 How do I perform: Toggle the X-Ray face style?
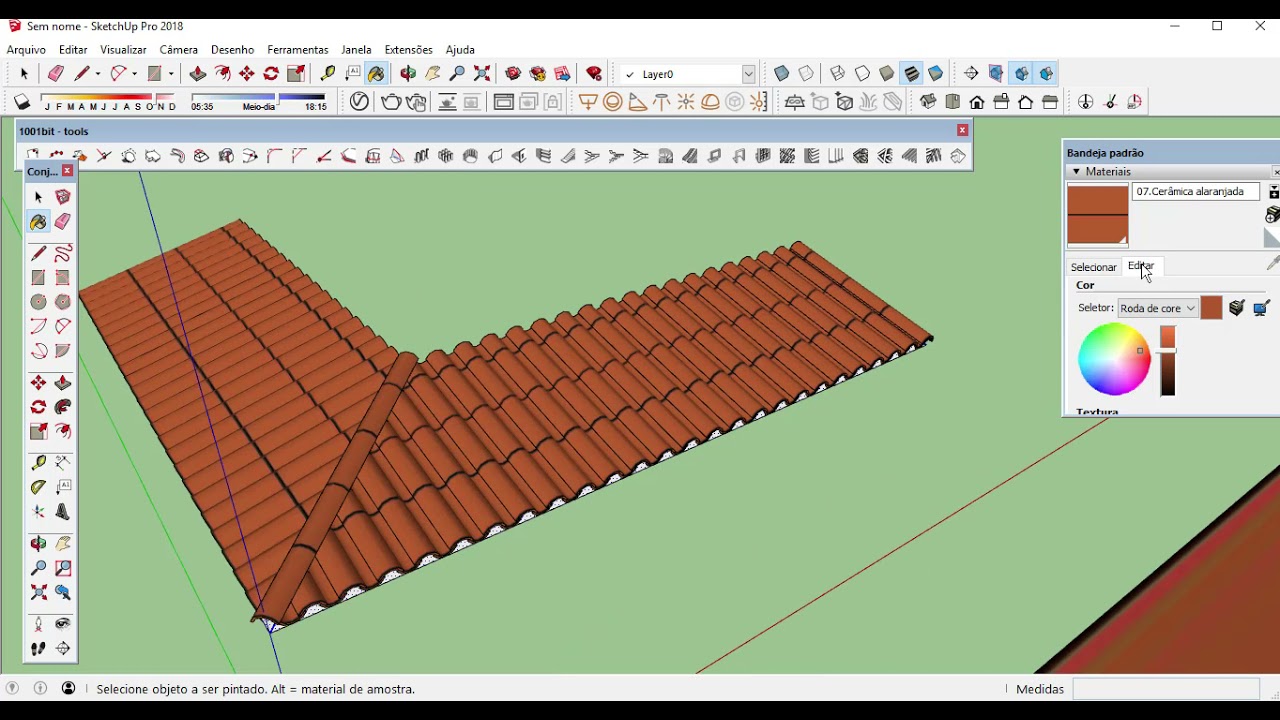(782, 74)
